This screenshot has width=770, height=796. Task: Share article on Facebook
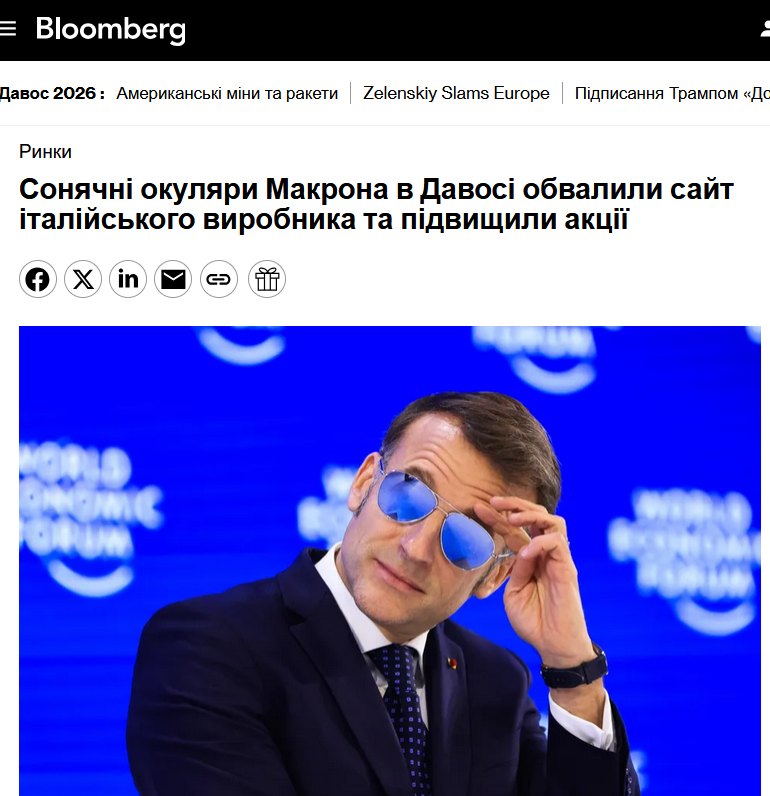(38, 279)
